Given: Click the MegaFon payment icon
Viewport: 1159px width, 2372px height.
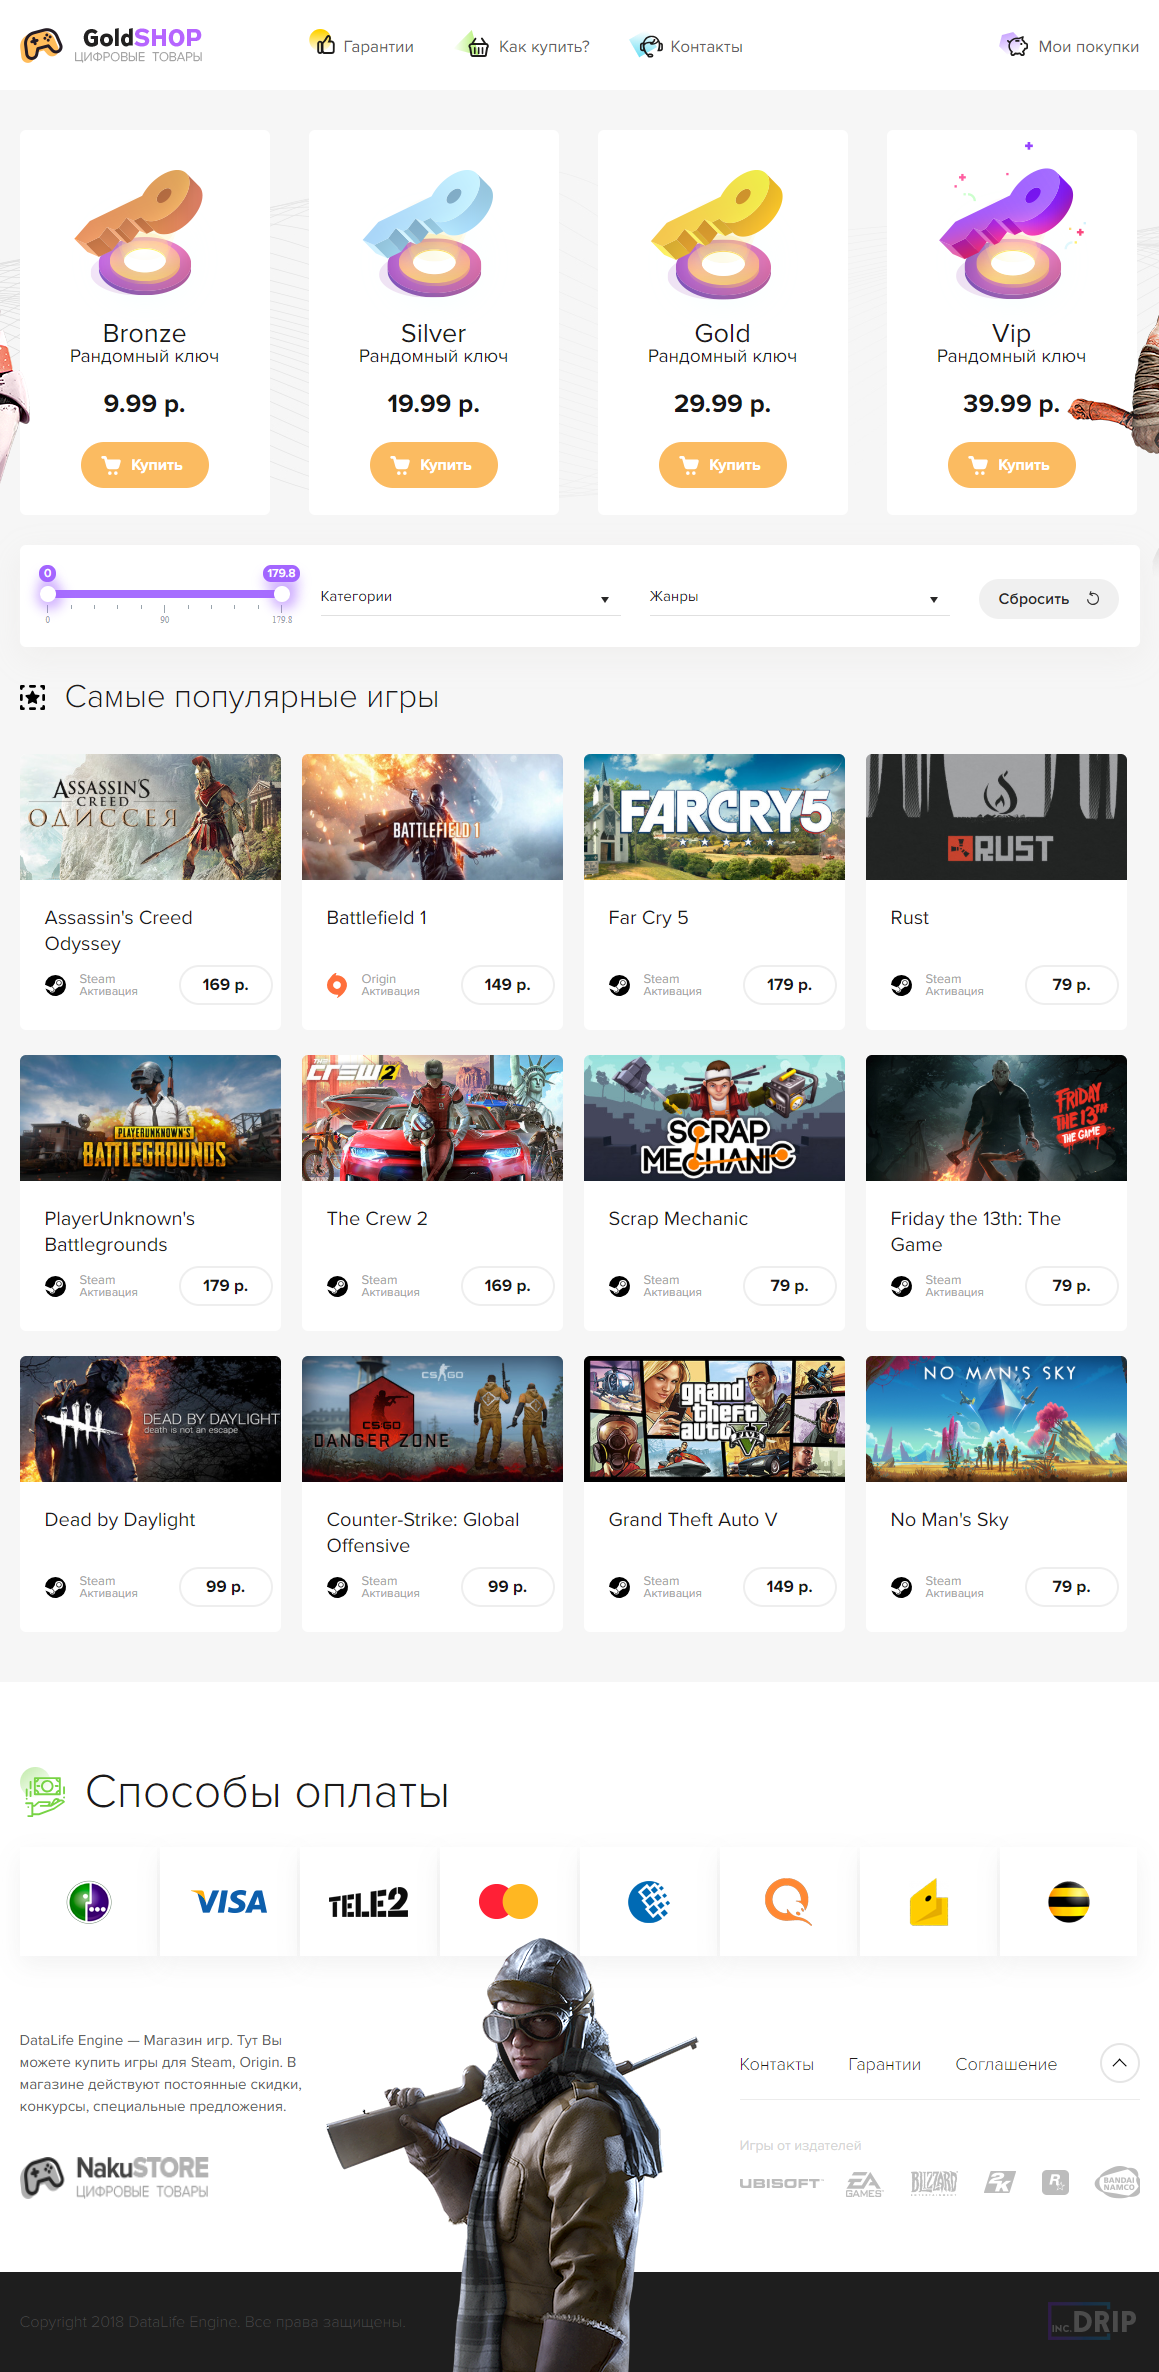Looking at the screenshot, I should coord(89,1901).
